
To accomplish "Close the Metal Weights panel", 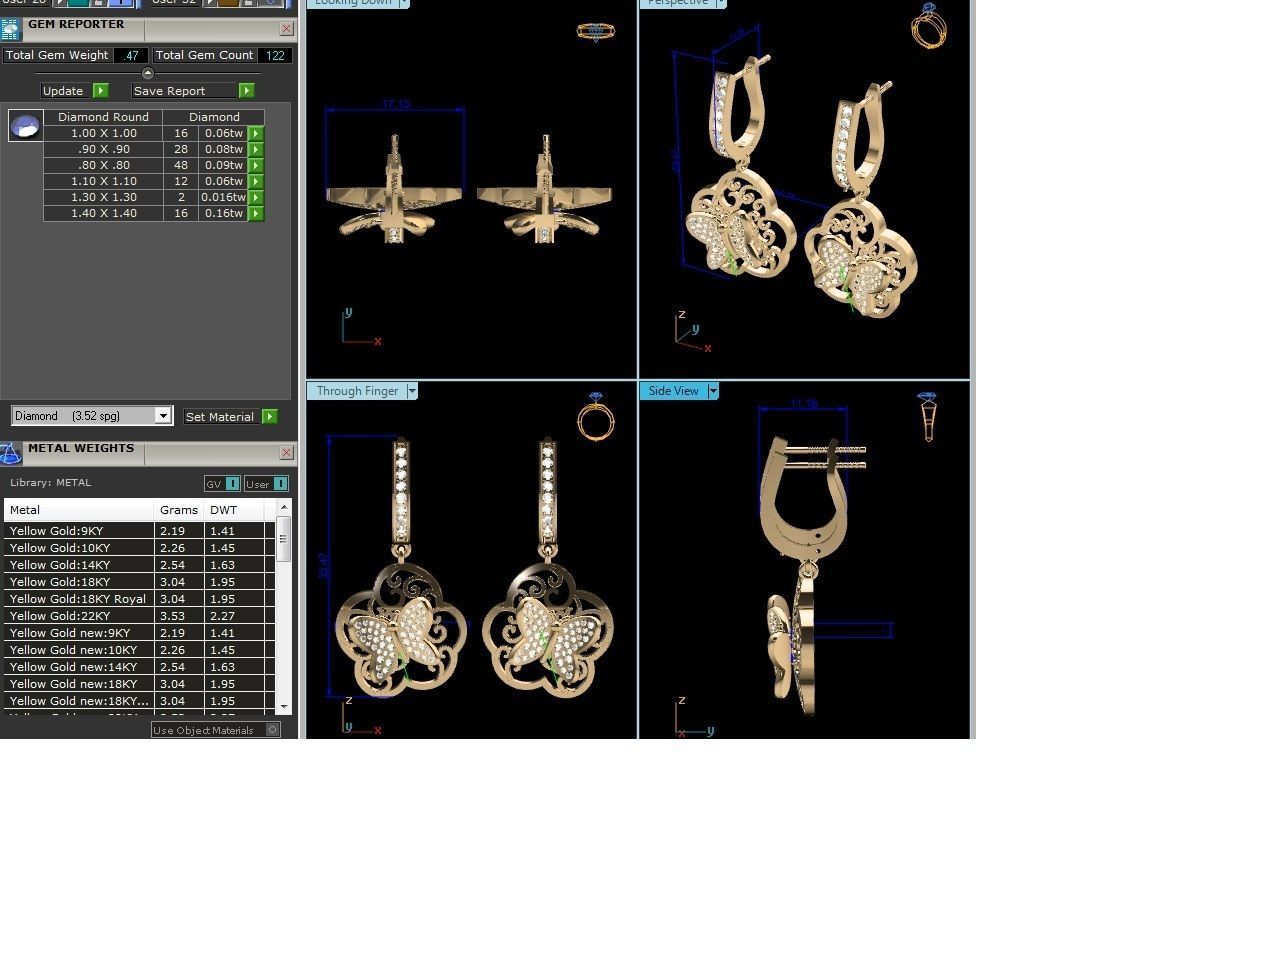I will (287, 453).
